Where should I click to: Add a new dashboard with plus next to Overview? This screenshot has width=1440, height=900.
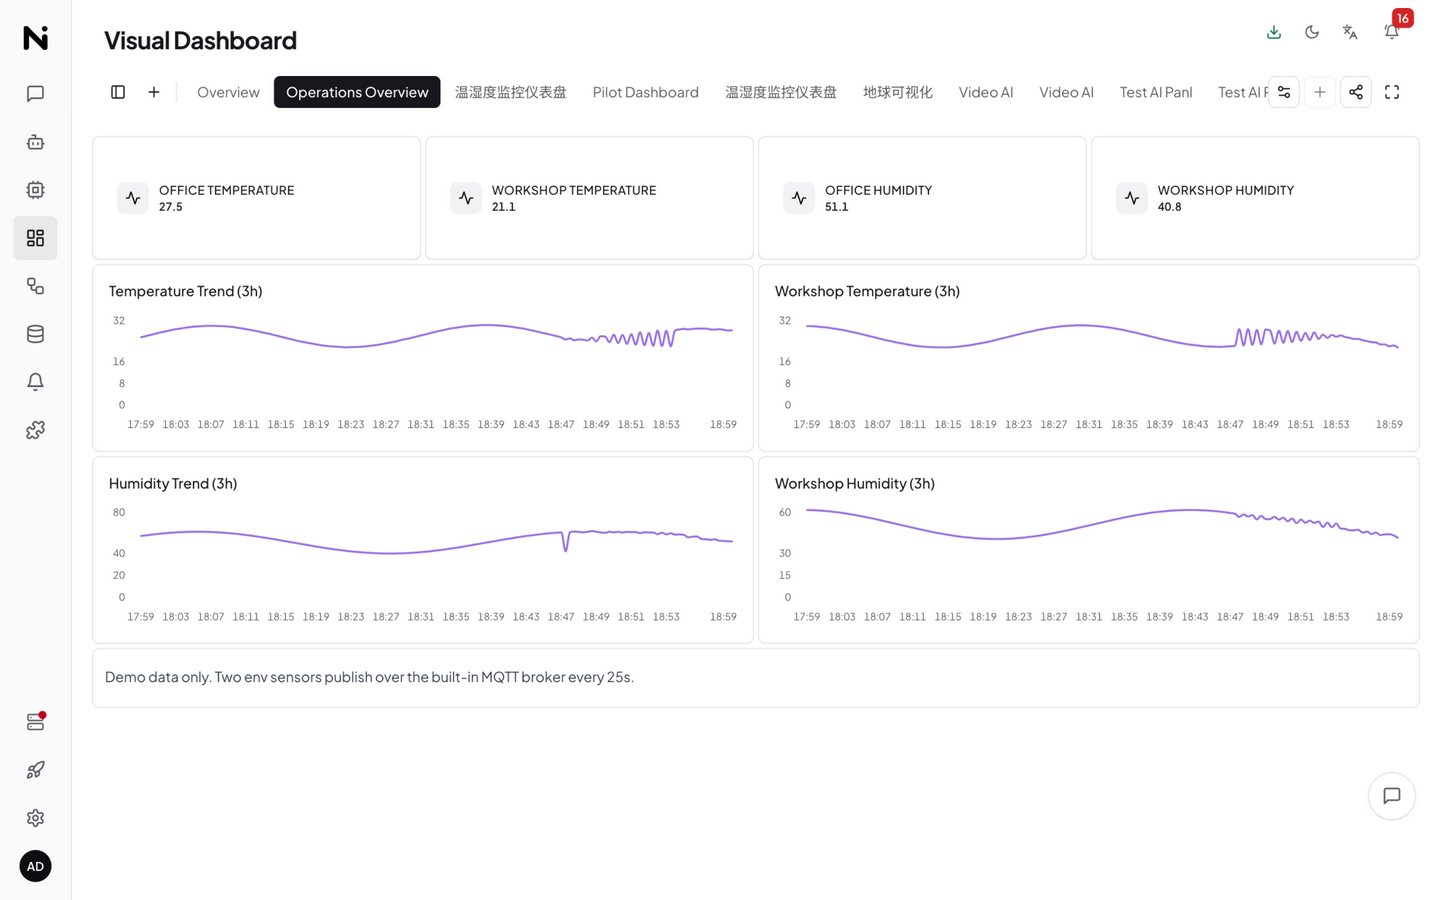[154, 92]
